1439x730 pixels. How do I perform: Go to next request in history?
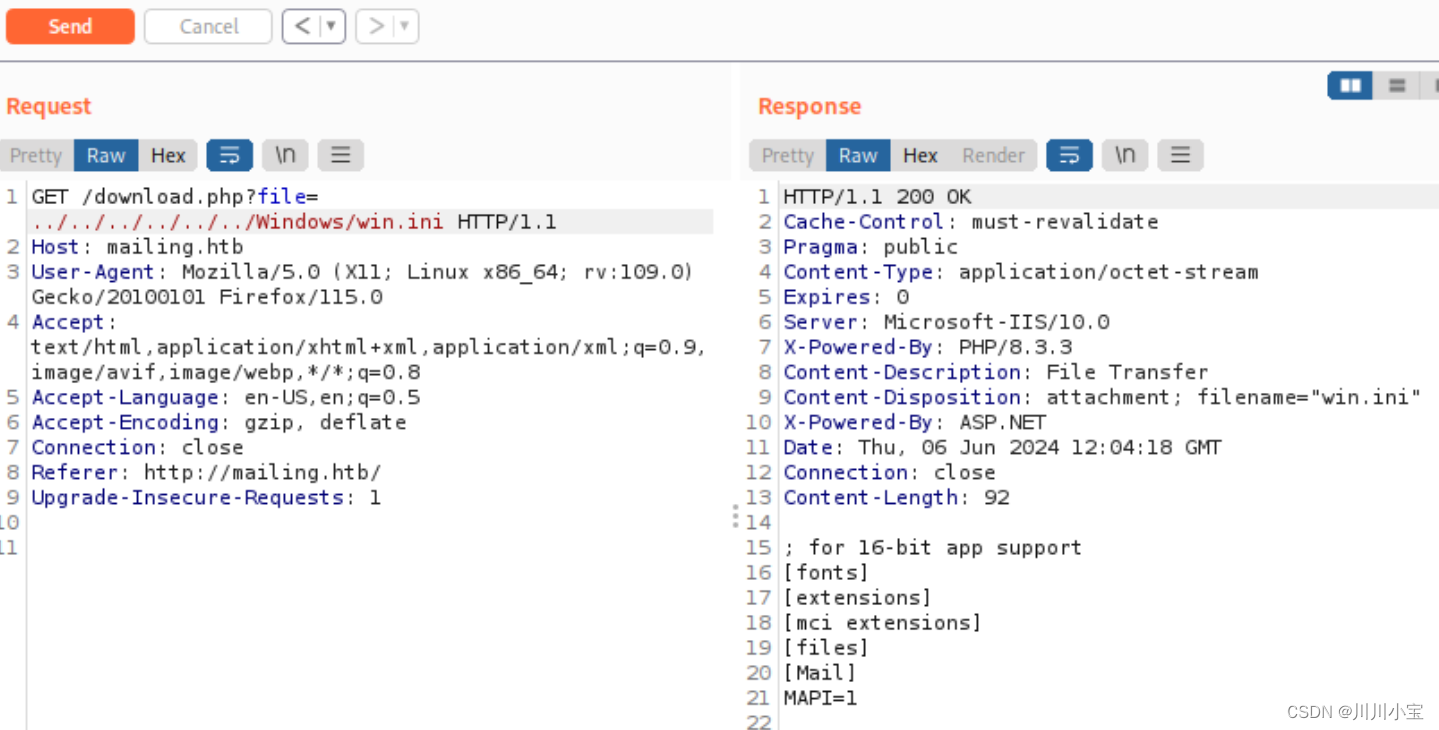point(376,27)
